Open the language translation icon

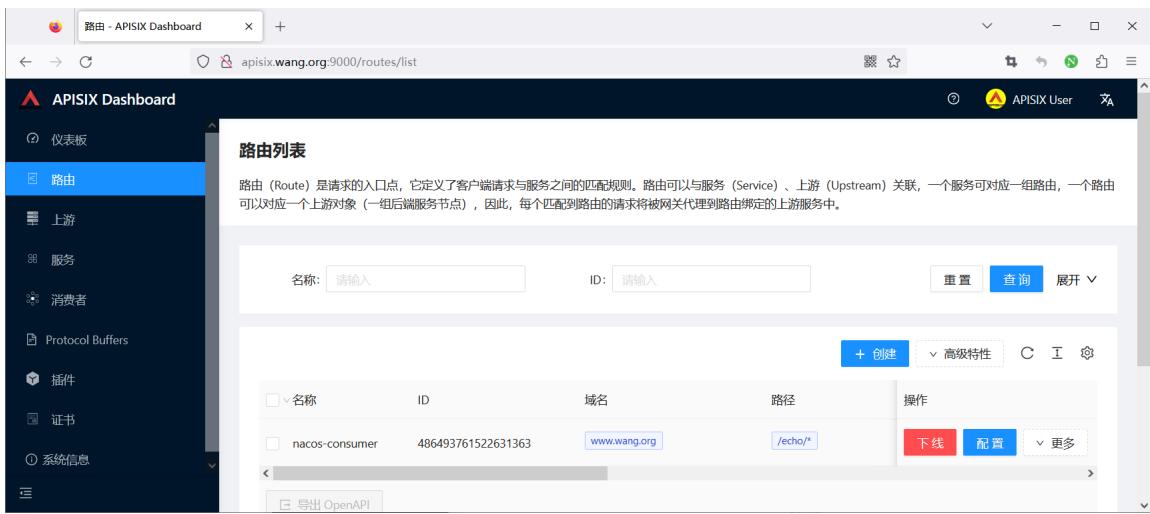tap(1107, 100)
